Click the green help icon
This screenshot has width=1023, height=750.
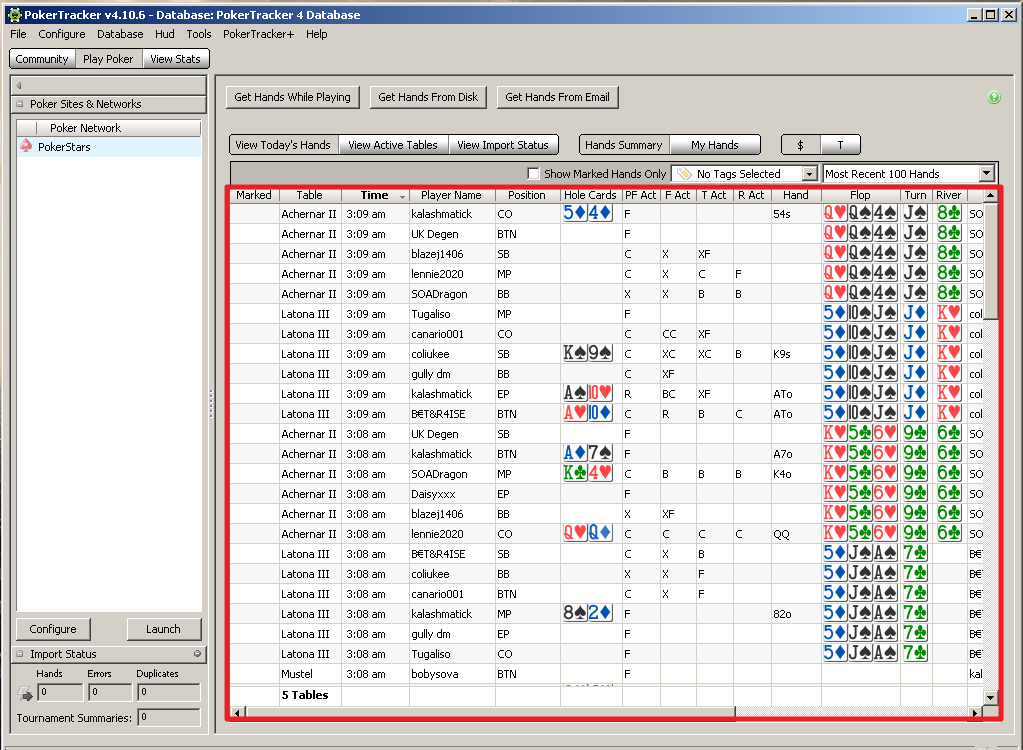994,98
